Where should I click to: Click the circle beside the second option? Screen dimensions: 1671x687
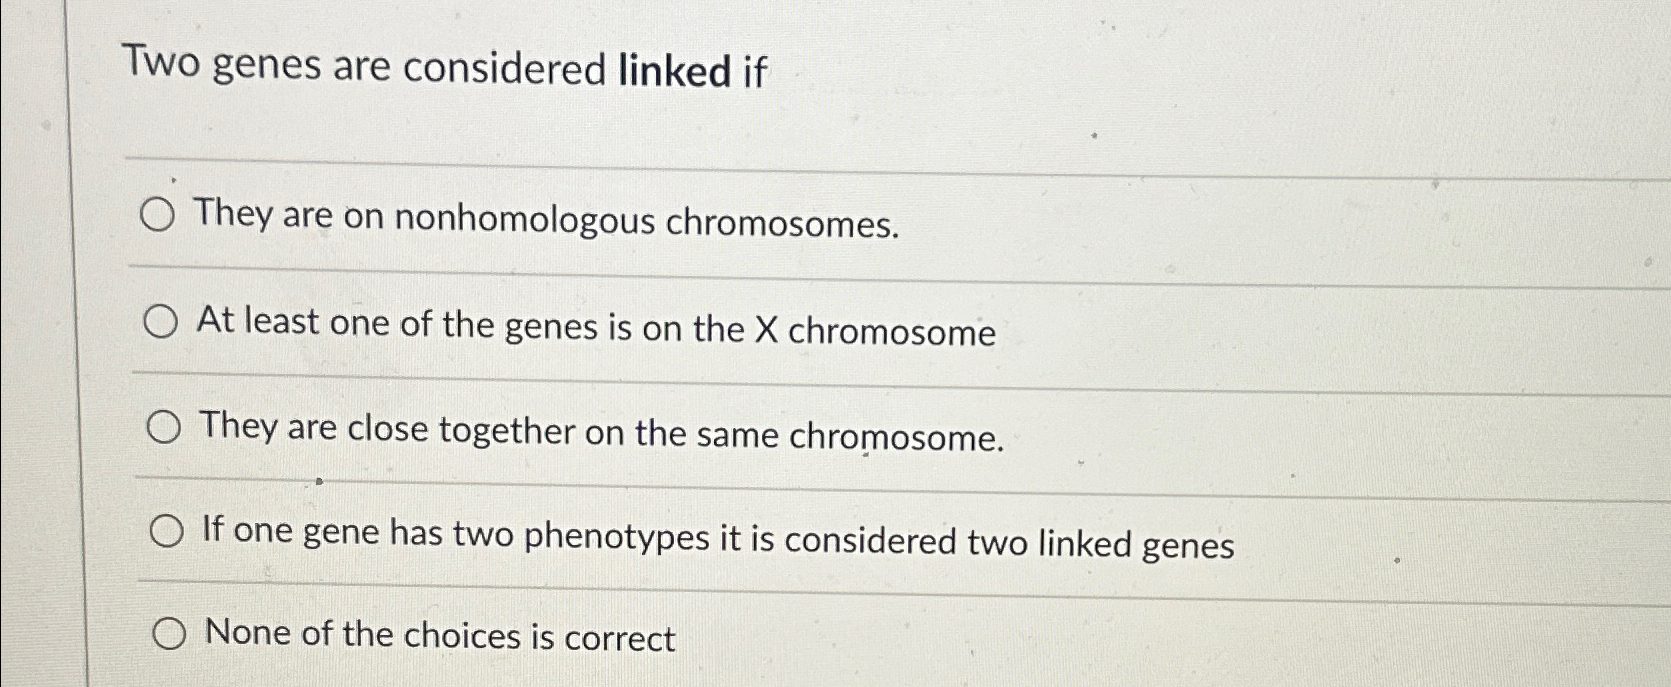click(161, 322)
